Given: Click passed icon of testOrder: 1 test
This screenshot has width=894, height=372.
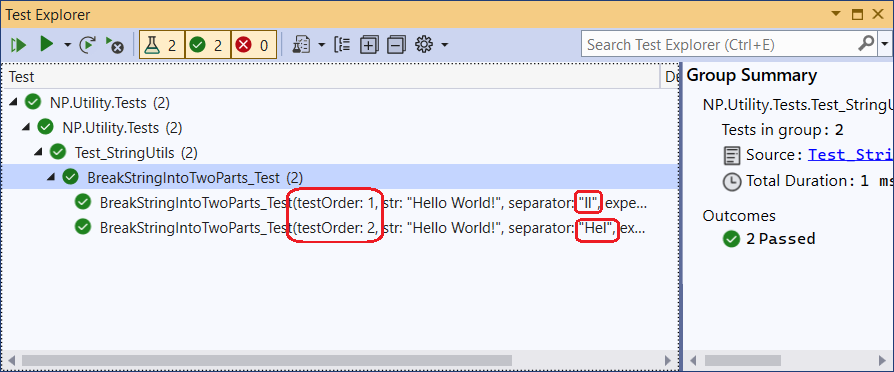Looking at the screenshot, I should click(x=83, y=202).
